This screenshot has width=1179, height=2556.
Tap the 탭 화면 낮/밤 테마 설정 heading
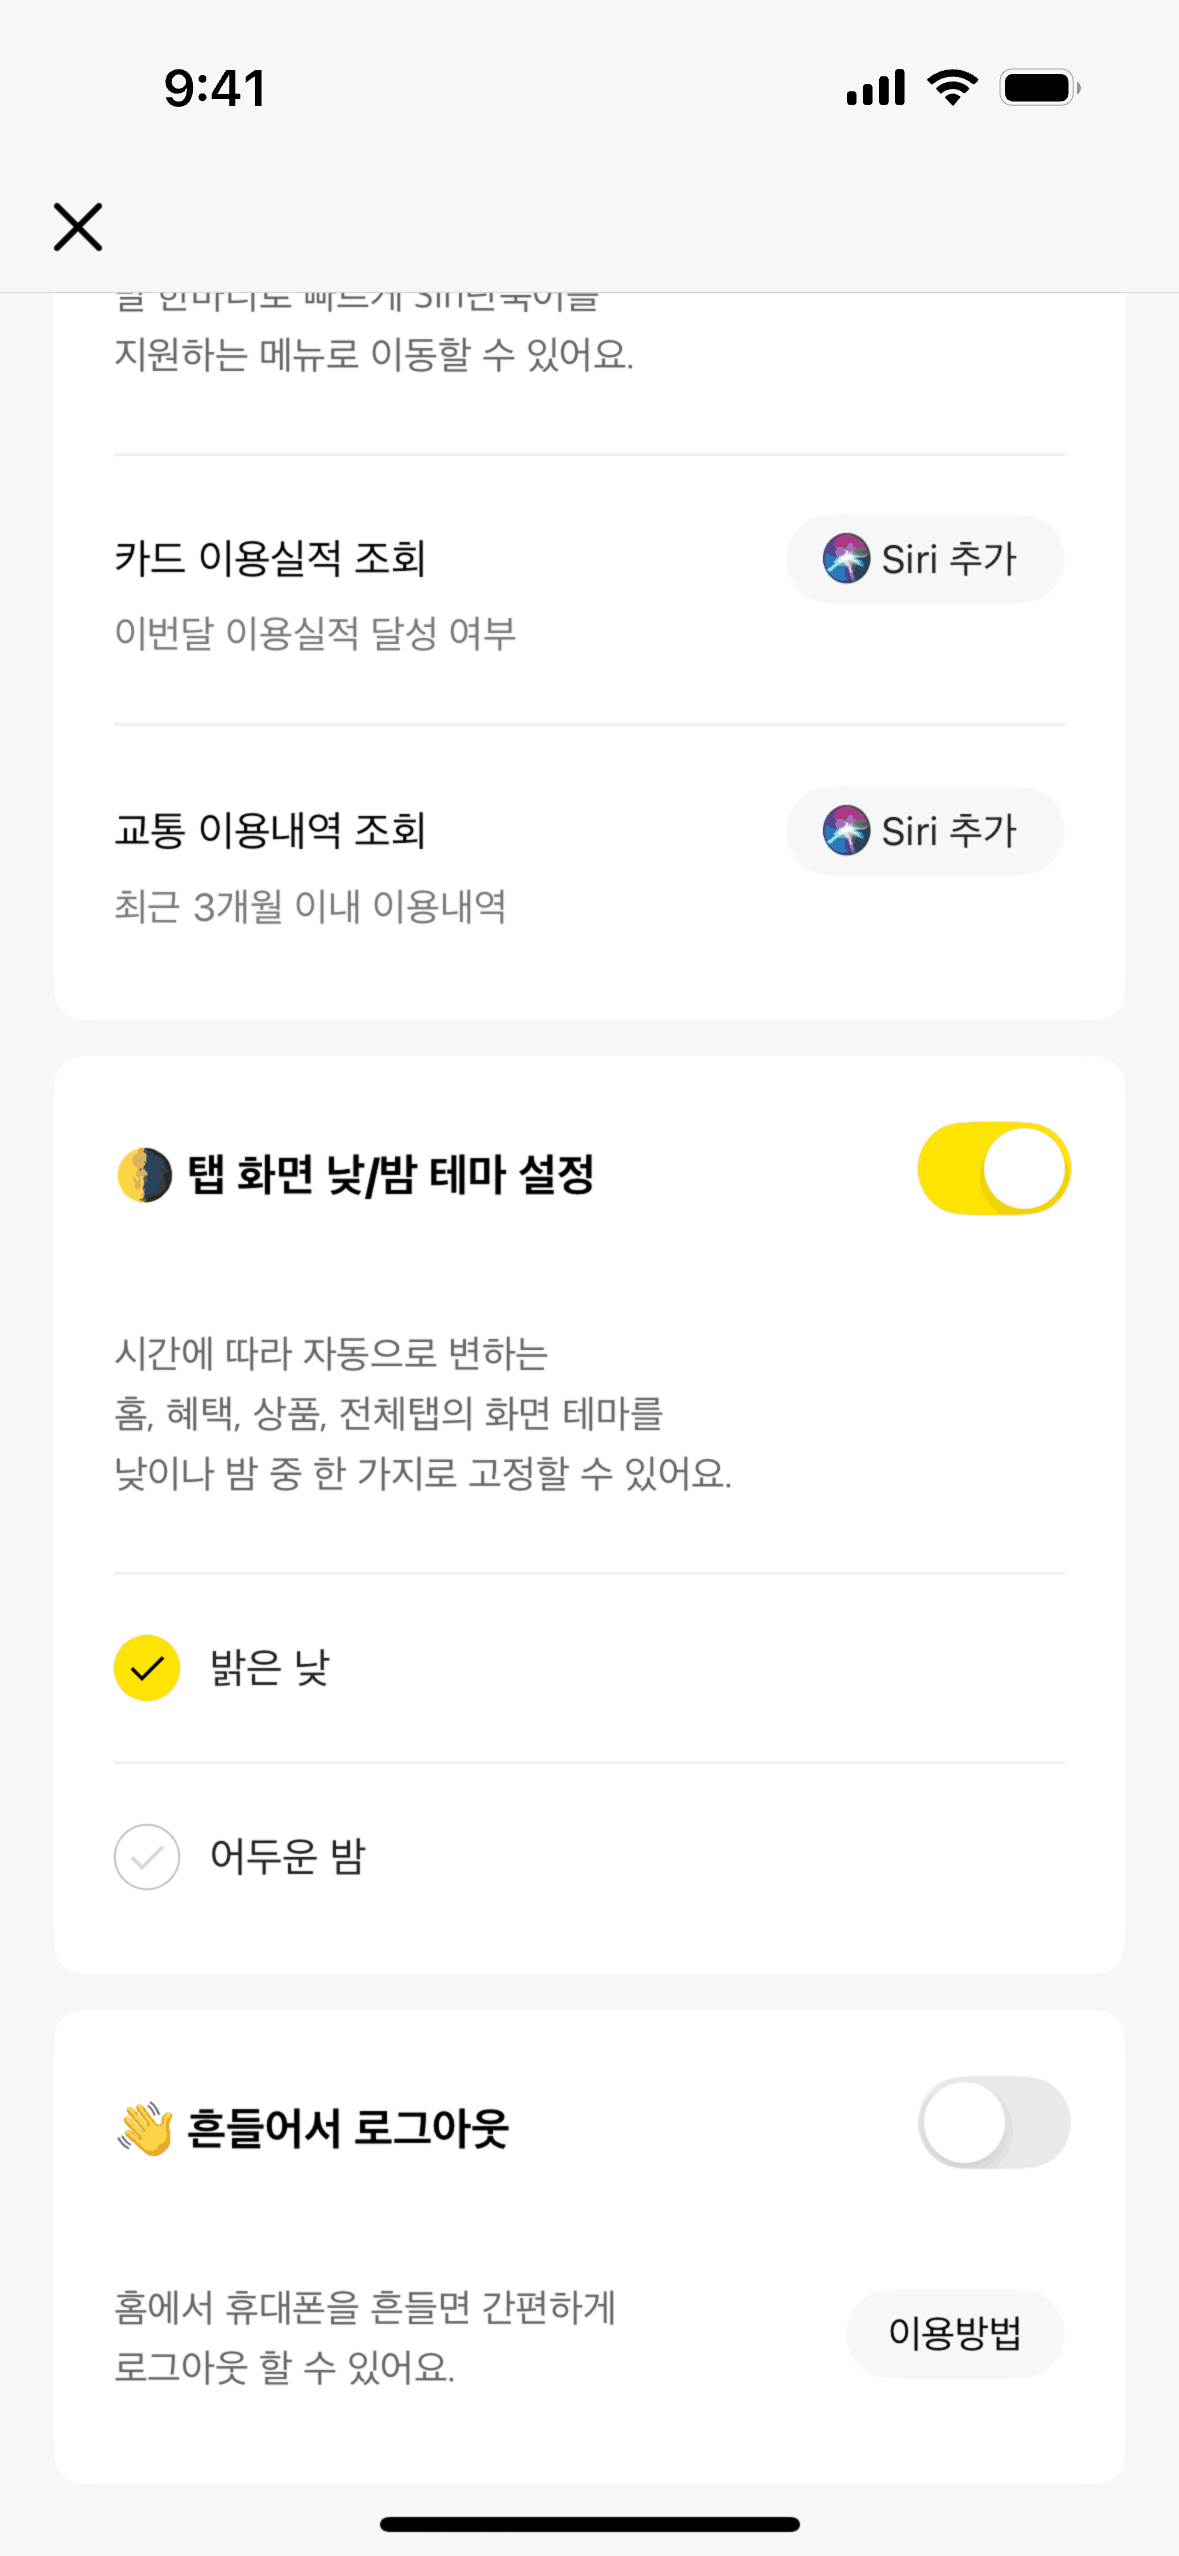[x=391, y=1174]
